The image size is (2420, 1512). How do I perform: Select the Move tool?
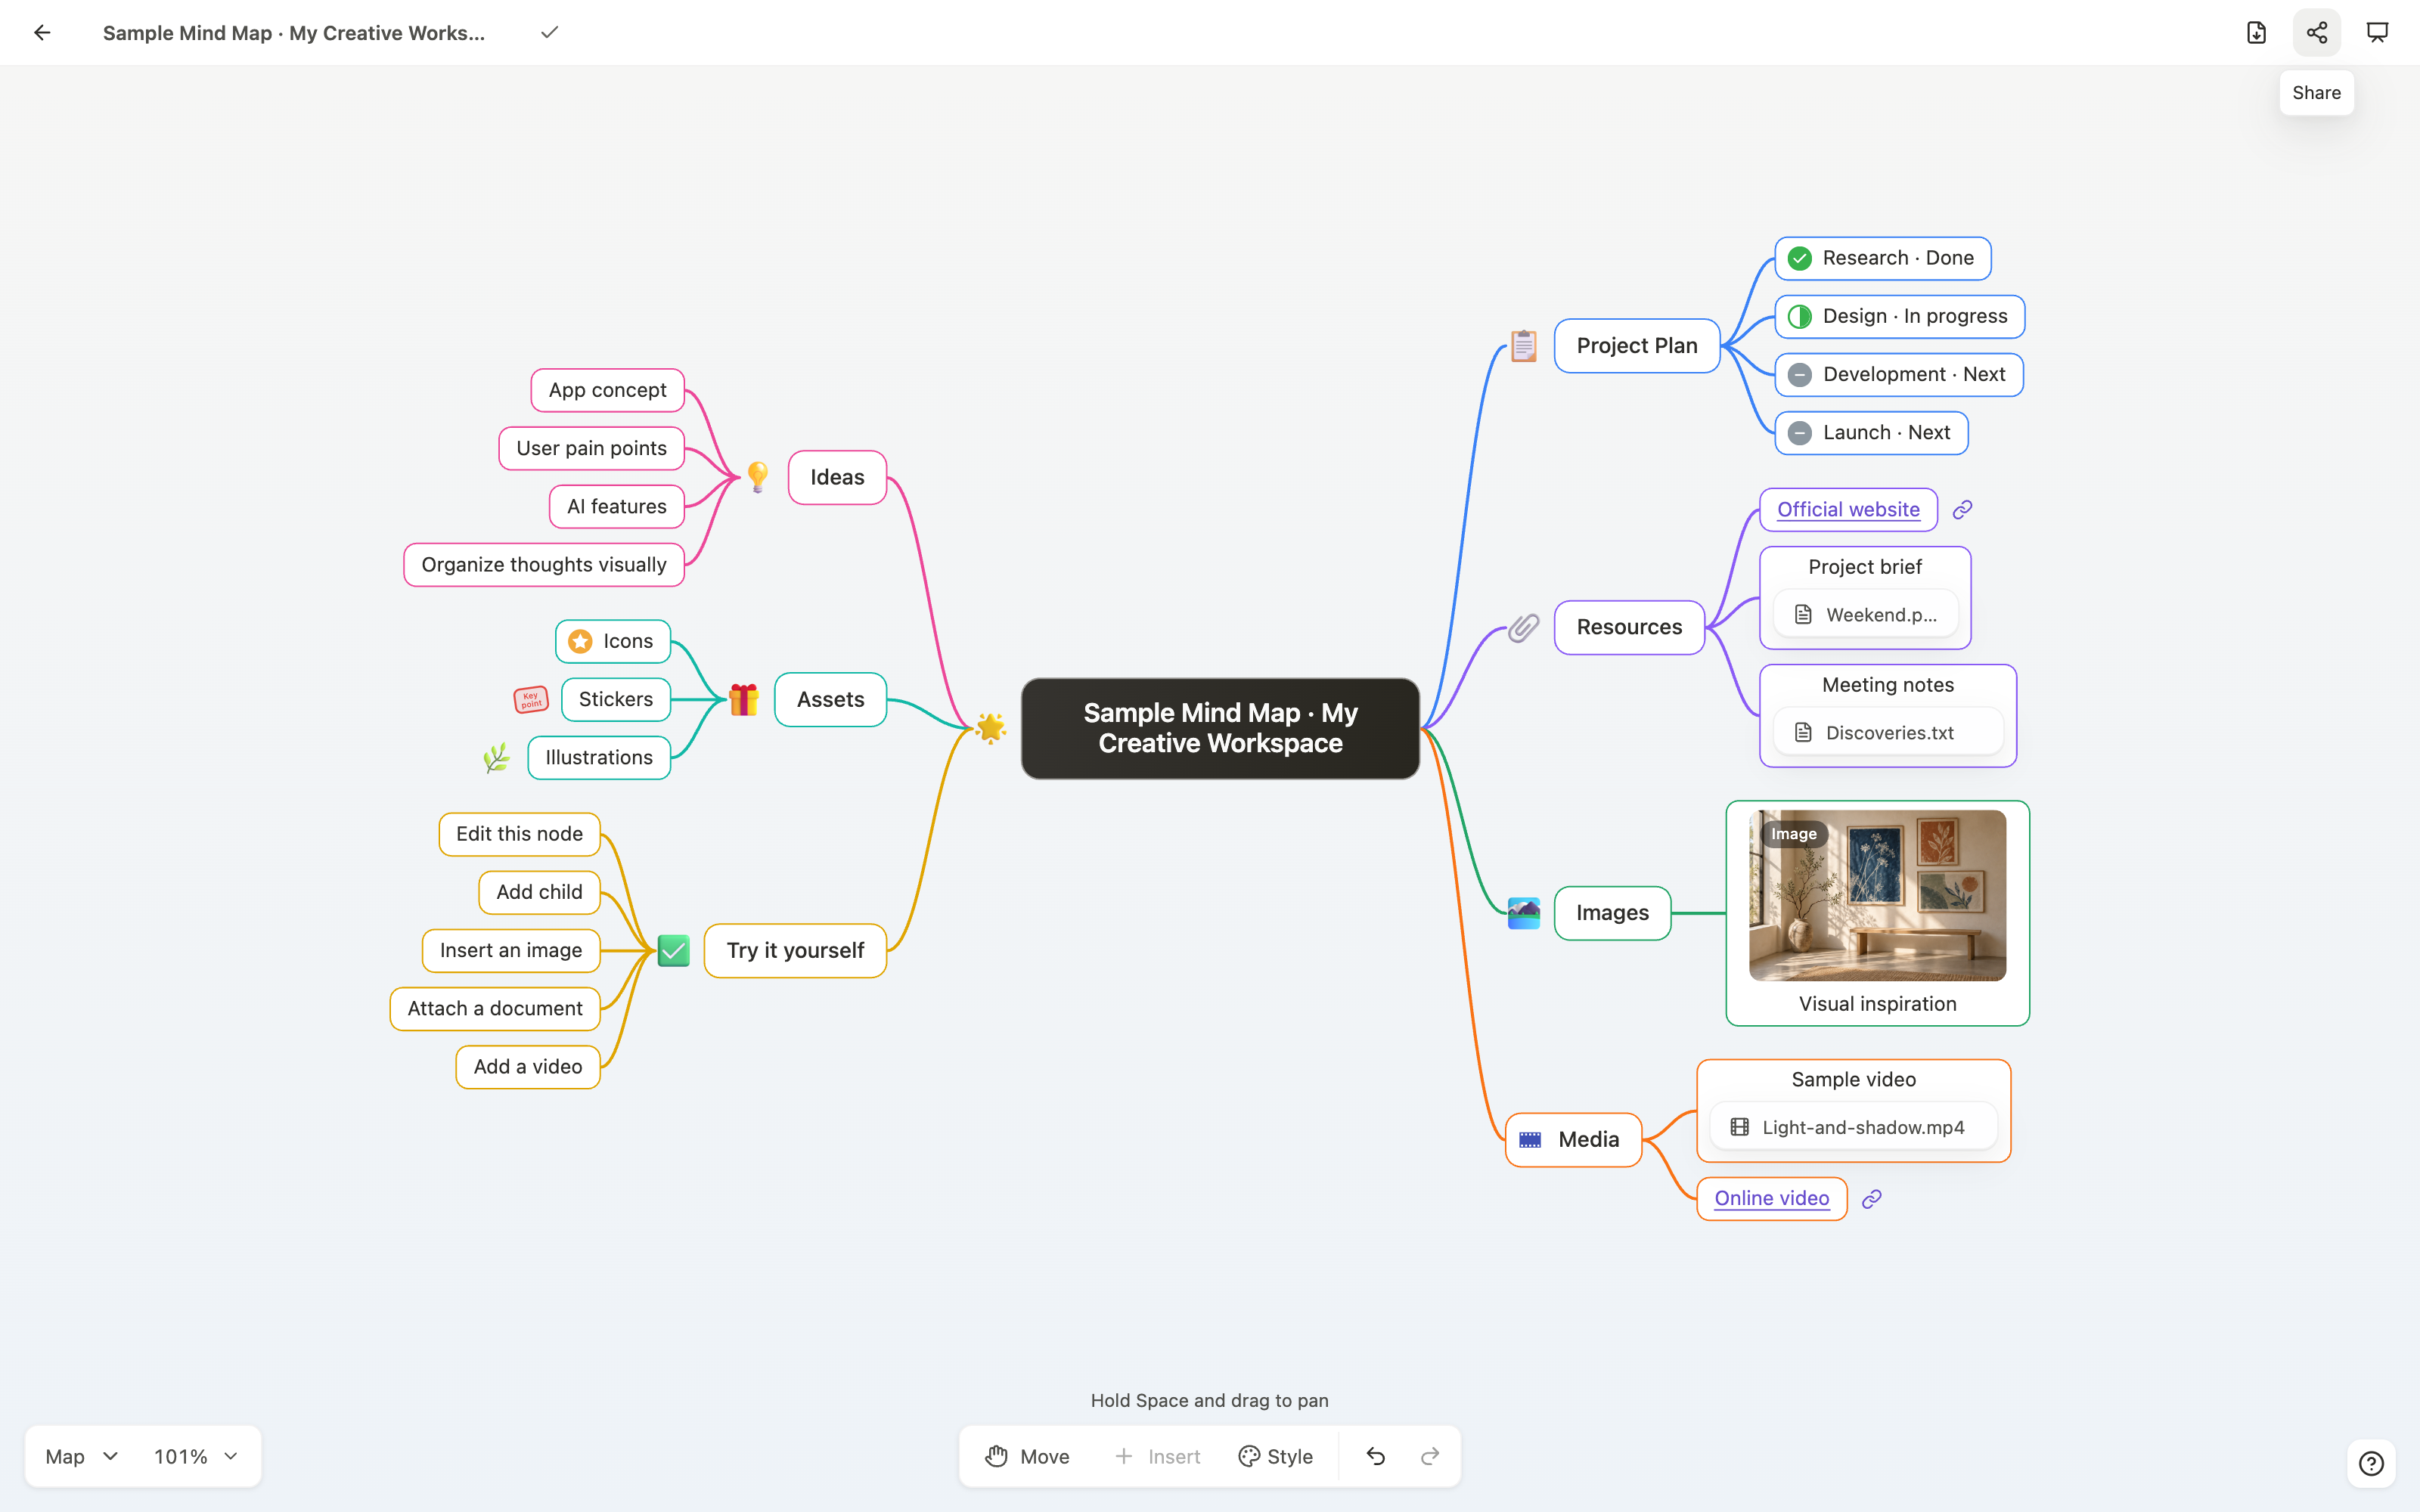click(1027, 1456)
